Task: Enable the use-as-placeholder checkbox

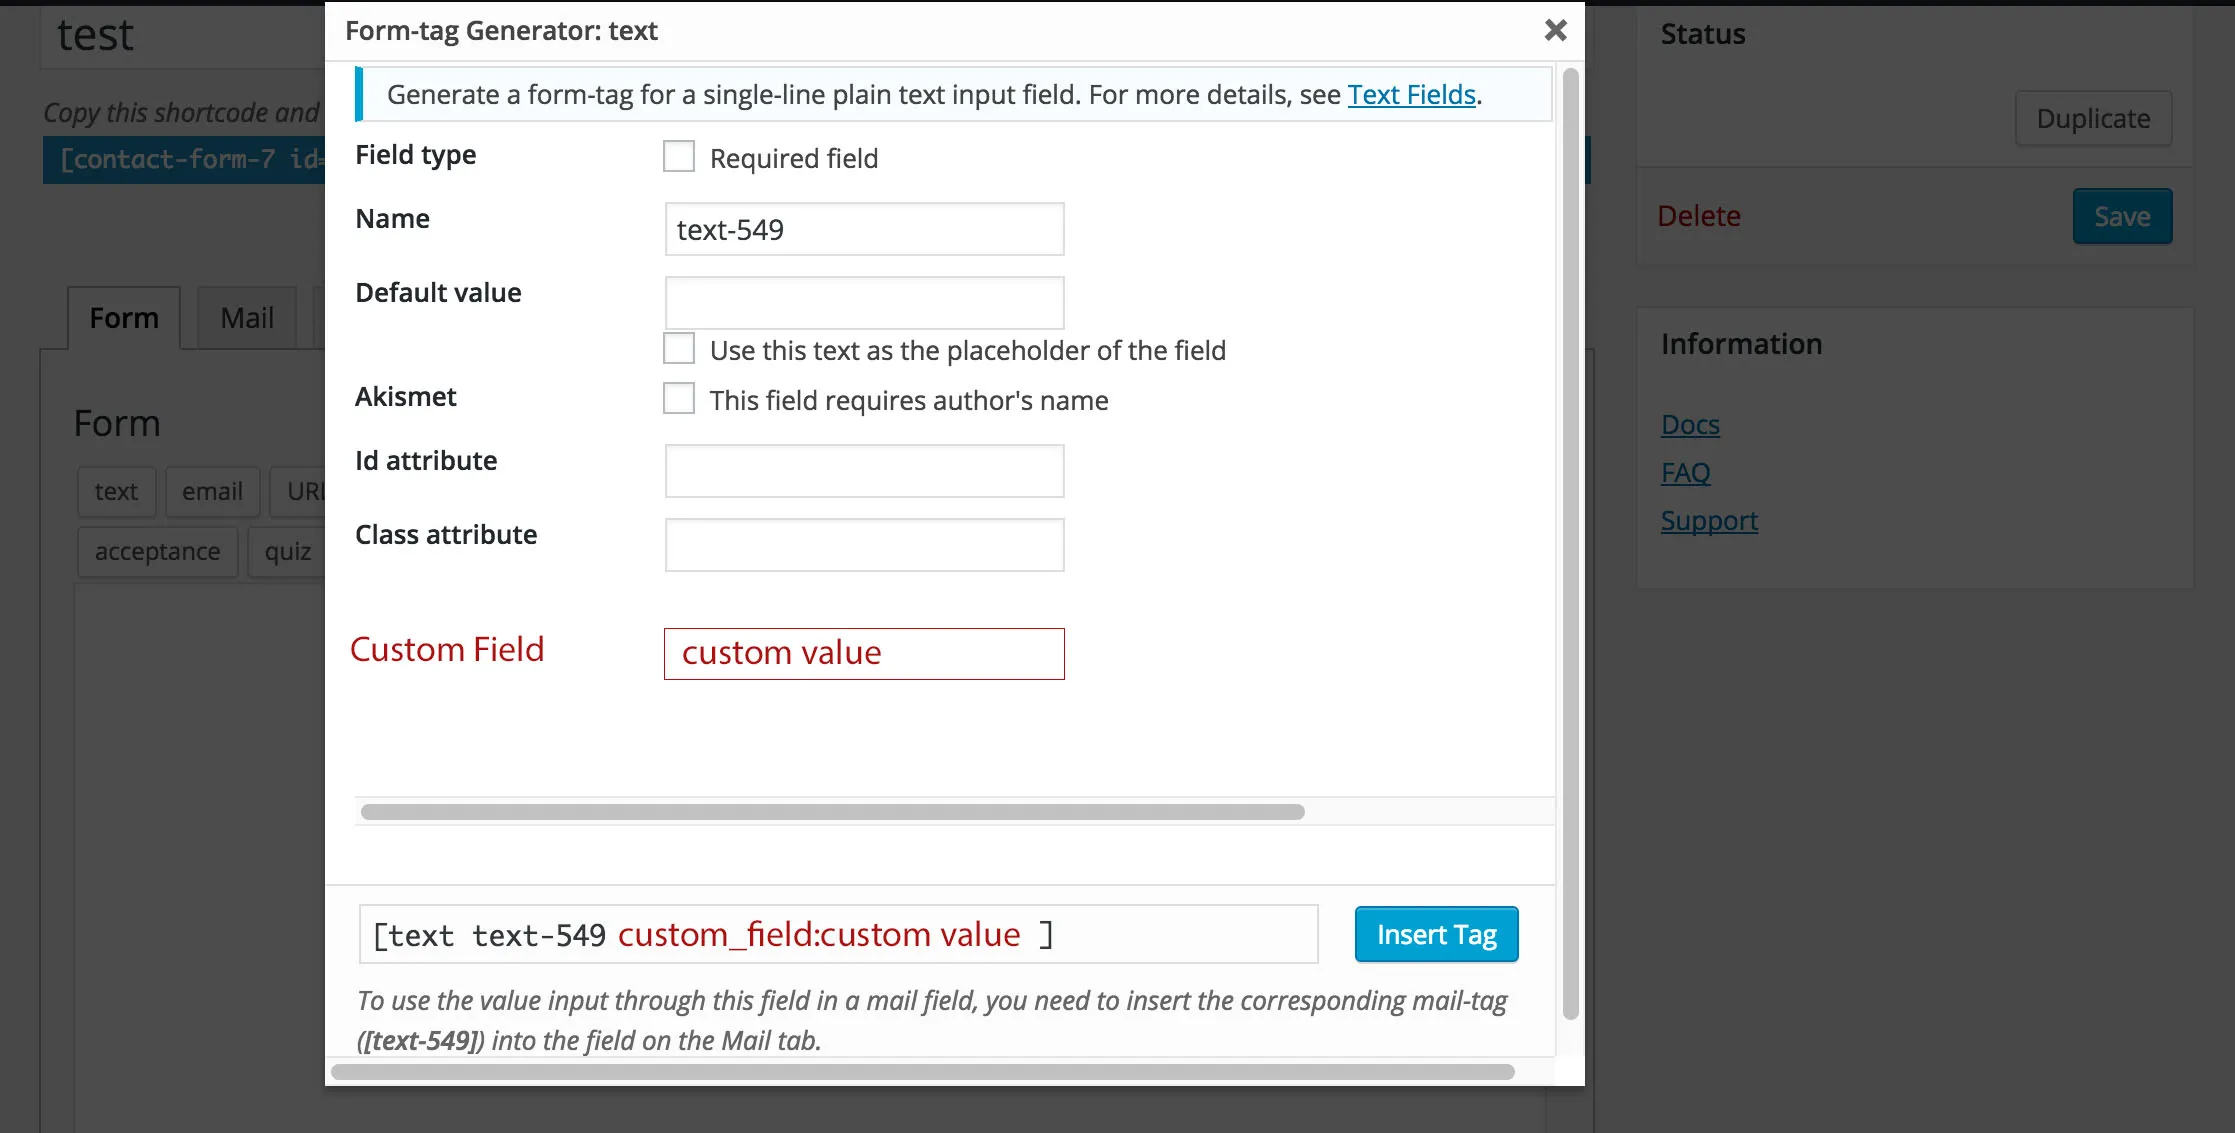Action: pos(679,349)
